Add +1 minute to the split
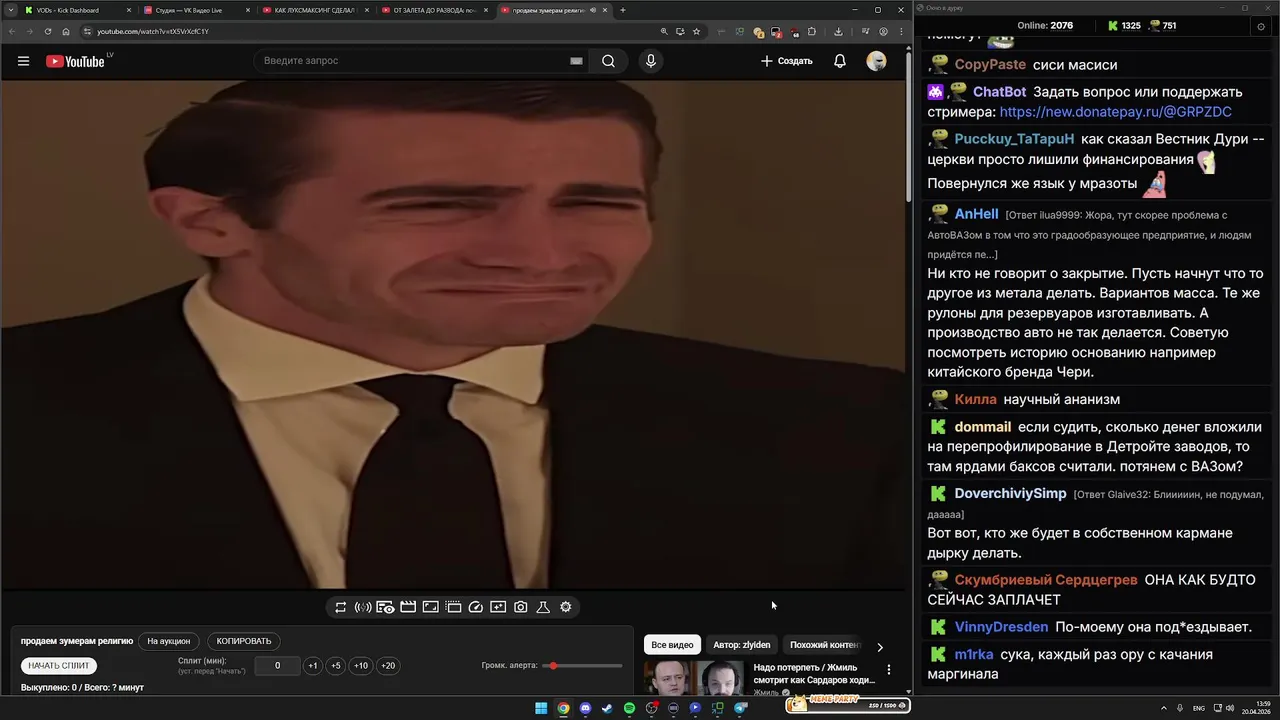 (313, 665)
